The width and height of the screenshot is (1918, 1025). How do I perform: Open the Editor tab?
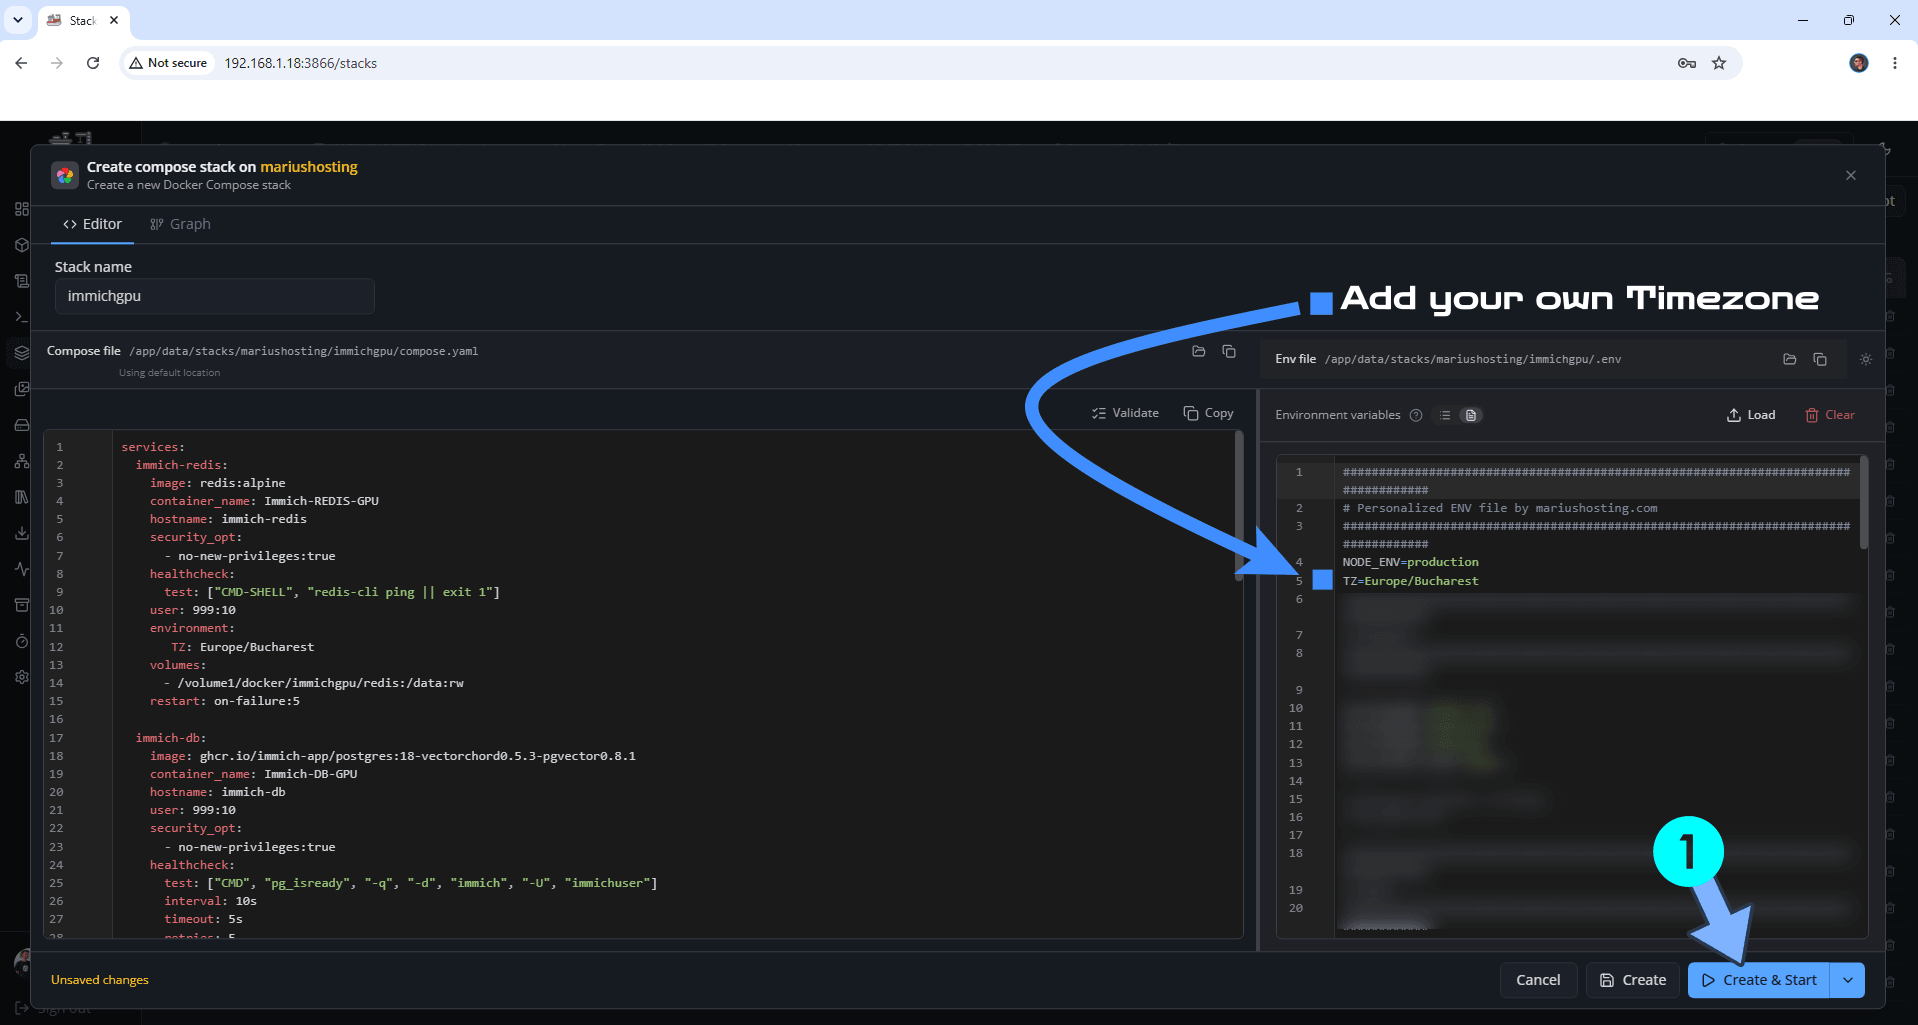(x=92, y=224)
